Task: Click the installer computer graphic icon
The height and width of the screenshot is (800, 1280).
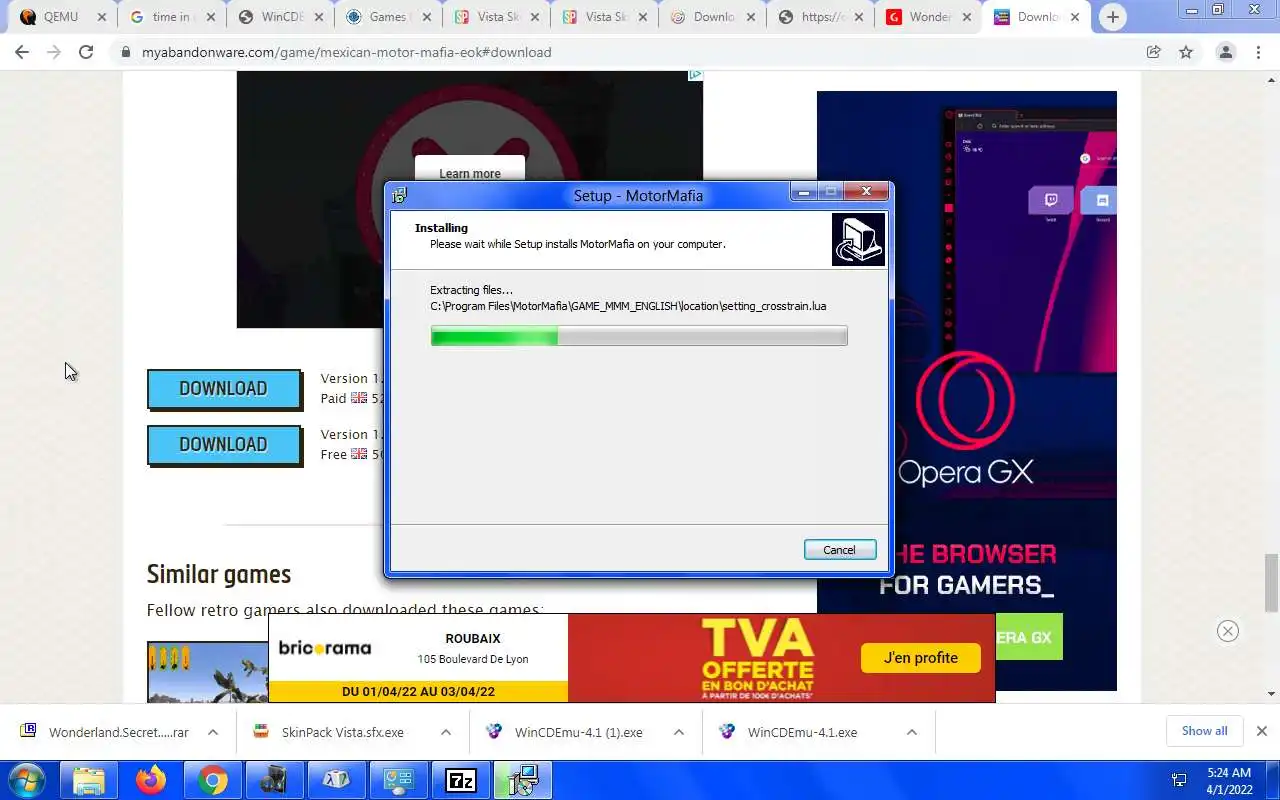Action: coord(858,239)
